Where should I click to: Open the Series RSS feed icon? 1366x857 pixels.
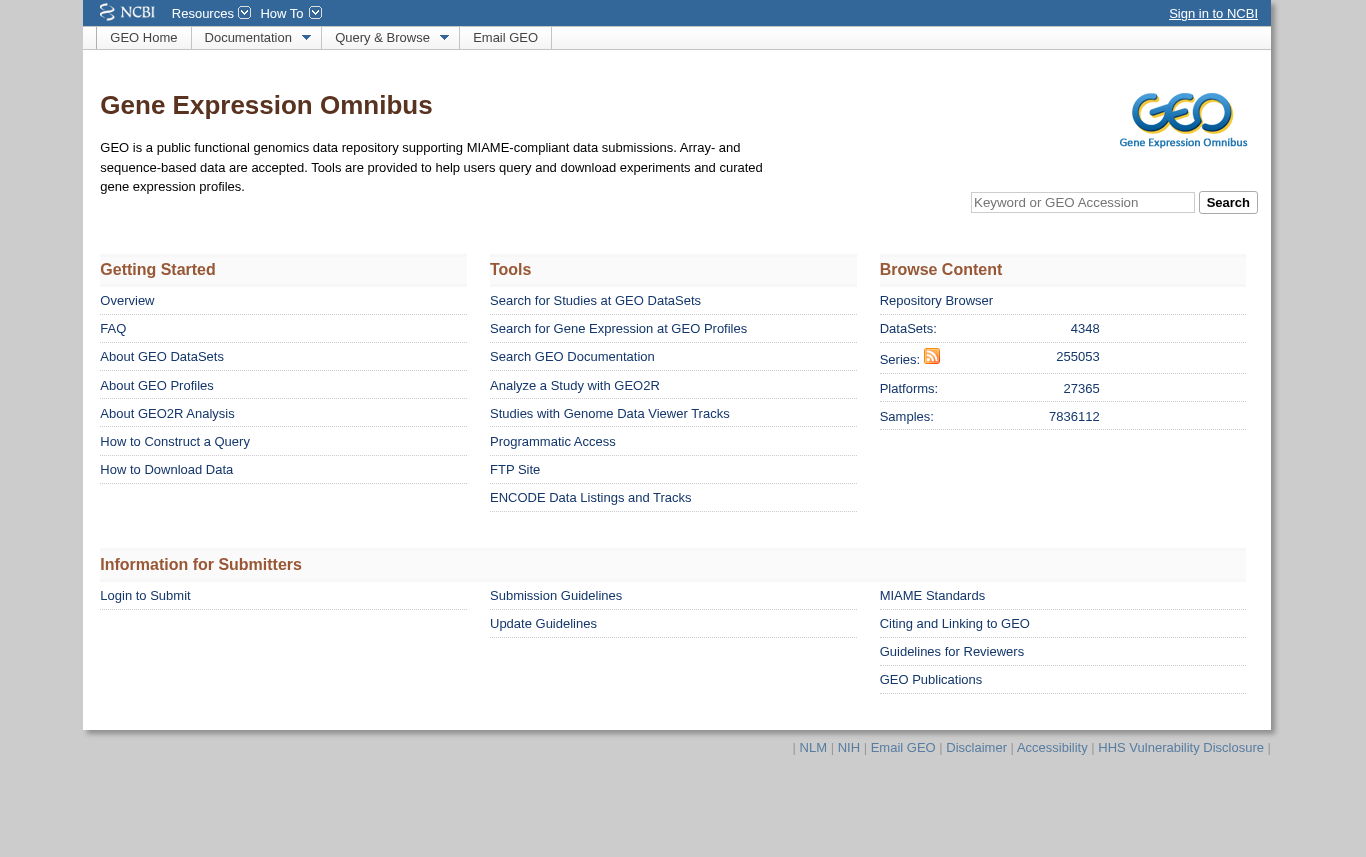[x=932, y=356]
